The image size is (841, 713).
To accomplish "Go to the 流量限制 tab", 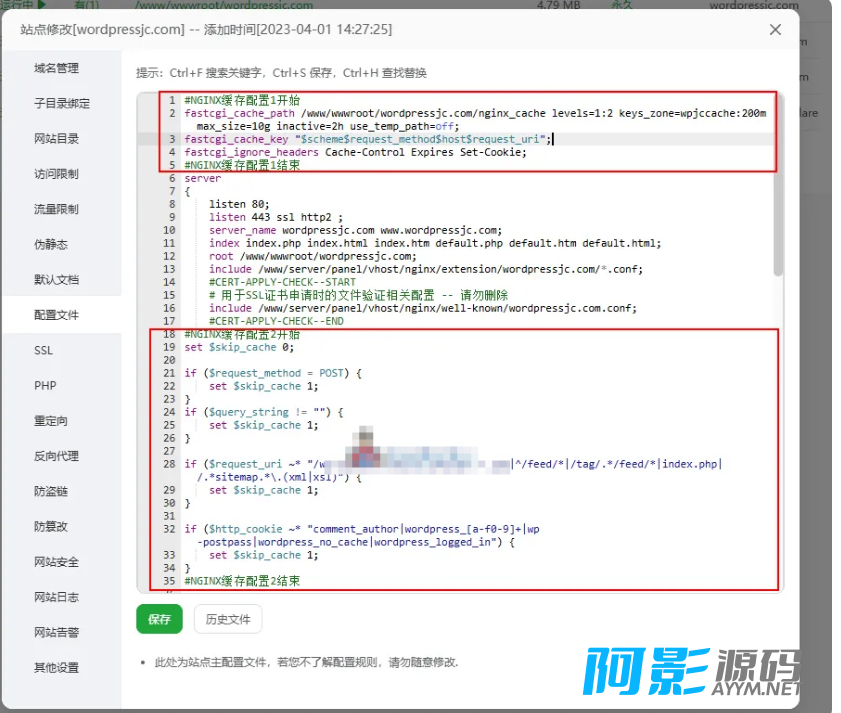I will 56,209.
